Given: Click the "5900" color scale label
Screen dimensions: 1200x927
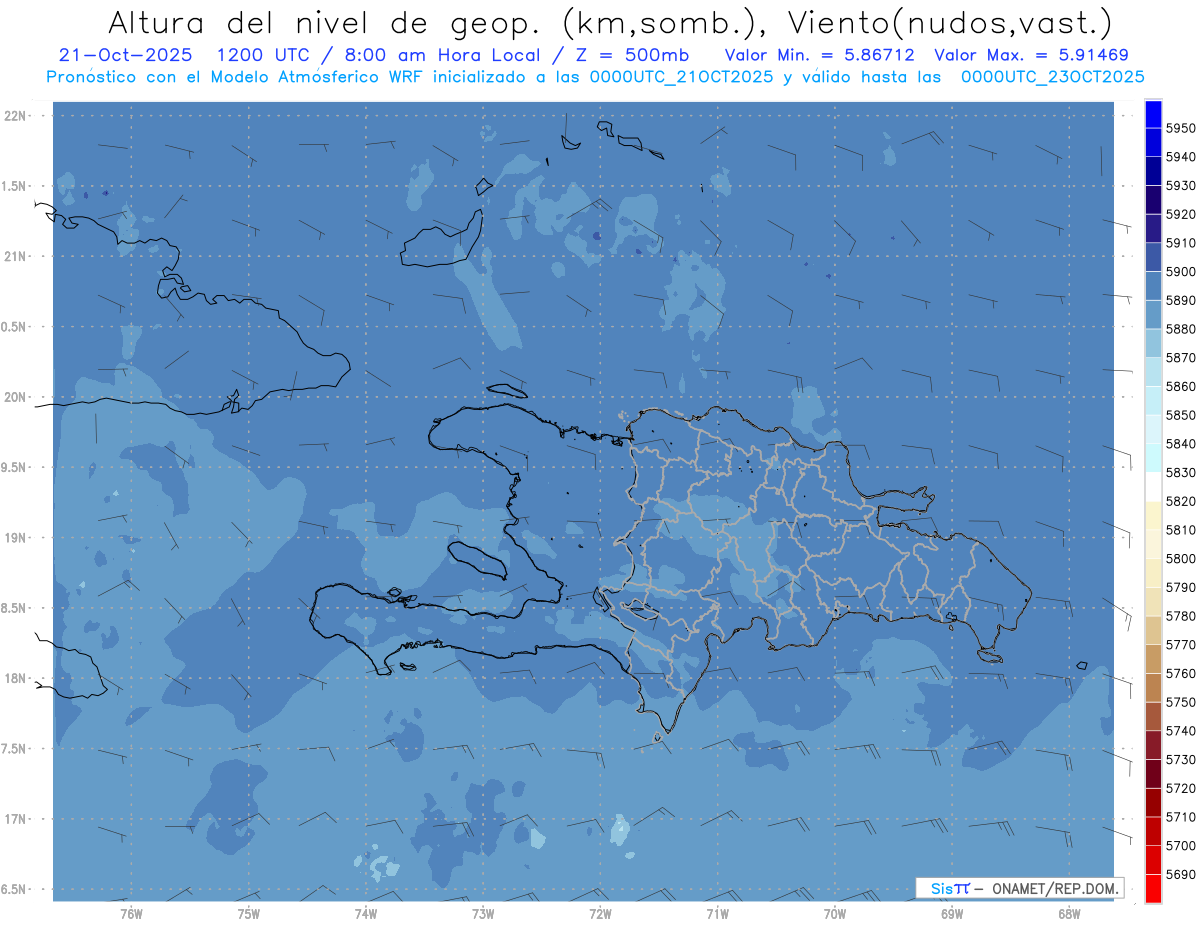Looking at the screenshot, I should pyautogui.click(x=1181, y=271).
